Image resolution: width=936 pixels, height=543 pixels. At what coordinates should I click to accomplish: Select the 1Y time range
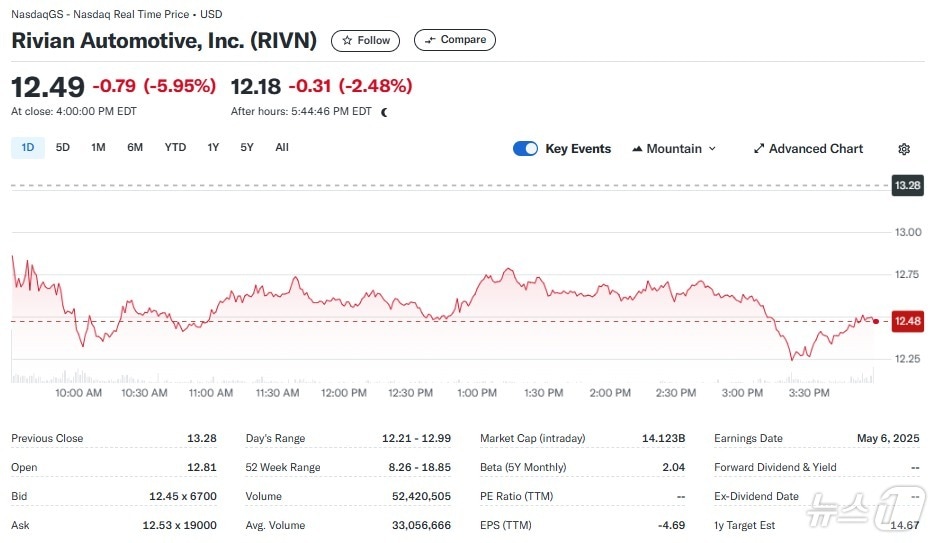pyautogui.click(x=213, y=148)
